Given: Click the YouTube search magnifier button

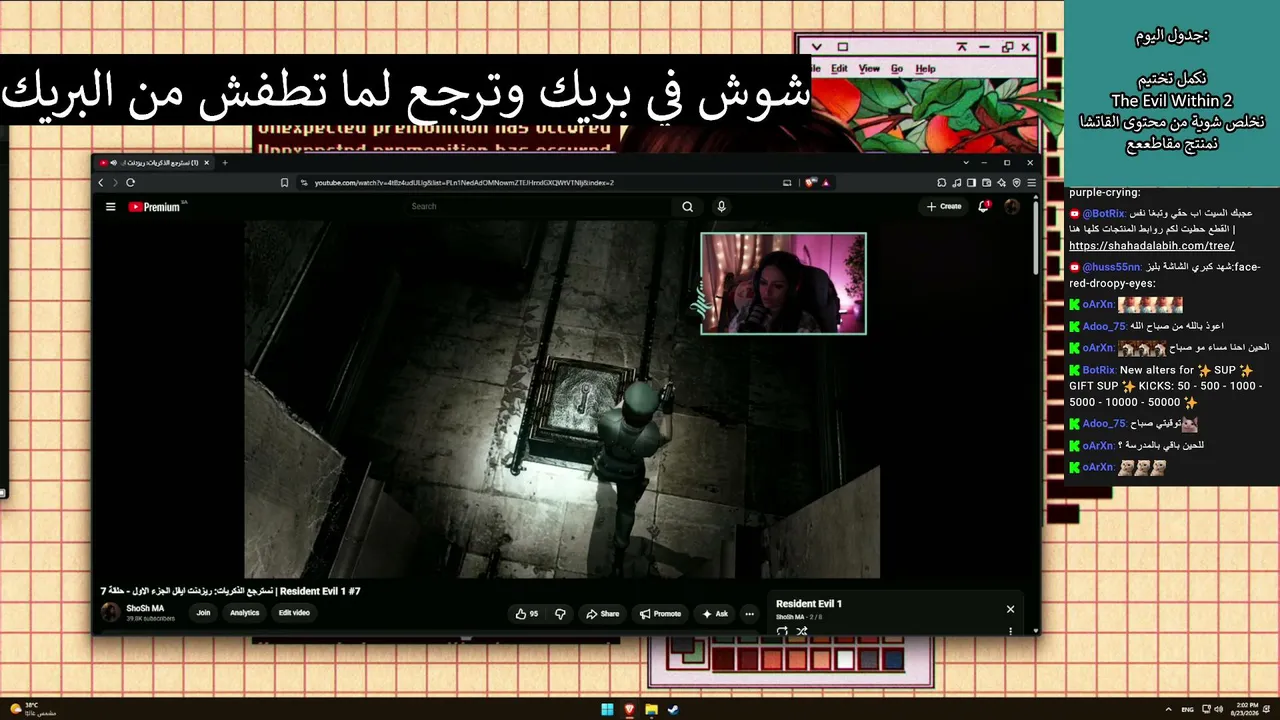Looking at the screenshot, I should point(687,207).
